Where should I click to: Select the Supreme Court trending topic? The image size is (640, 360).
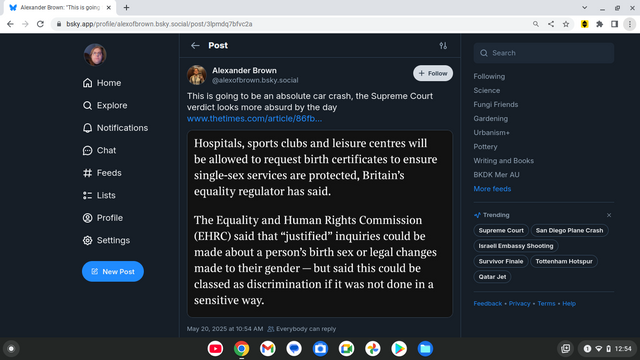point(501,230)
